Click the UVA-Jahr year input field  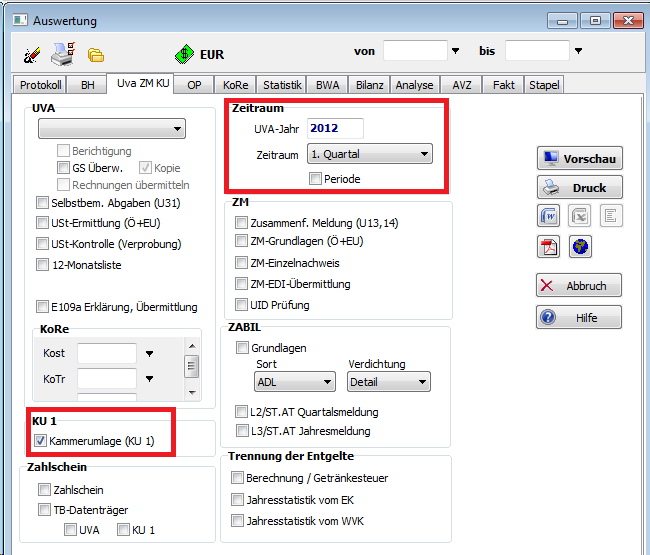(x=335, y=128)
